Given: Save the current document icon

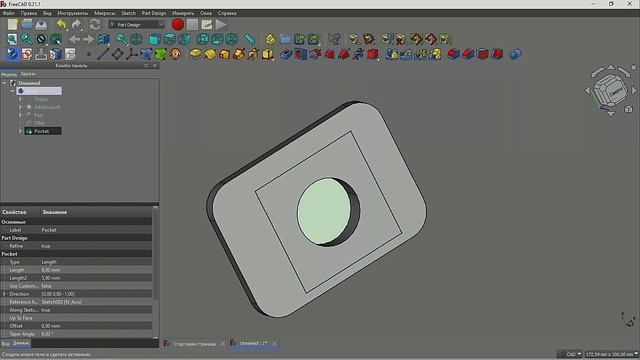Looking at the screenshot, I should (x=41, y=24).
